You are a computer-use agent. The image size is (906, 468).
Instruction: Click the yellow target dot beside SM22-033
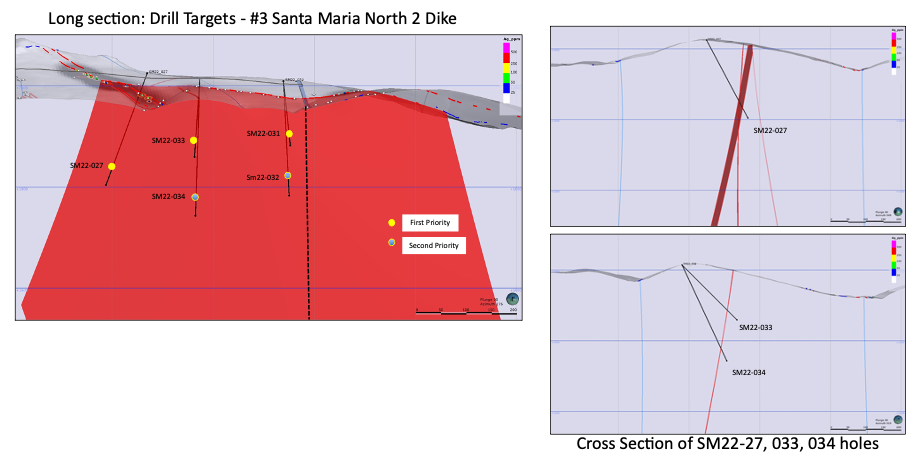coord(194,140)
